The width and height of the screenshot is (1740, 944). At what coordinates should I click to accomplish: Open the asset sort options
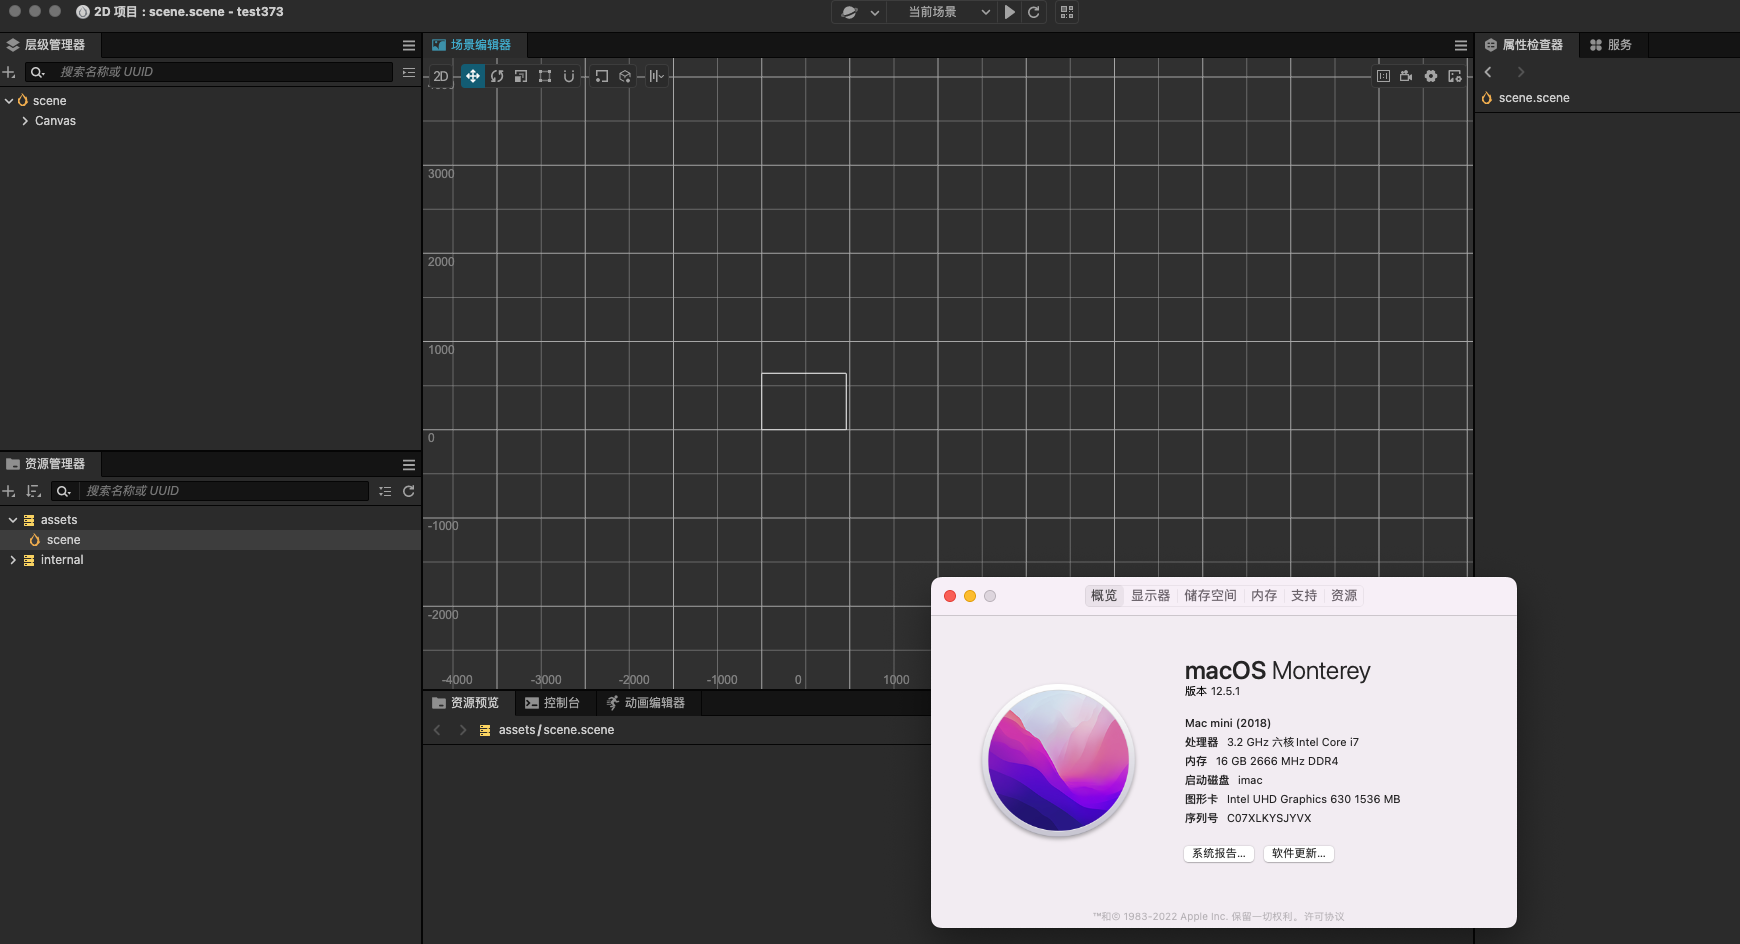pos(33,491)
